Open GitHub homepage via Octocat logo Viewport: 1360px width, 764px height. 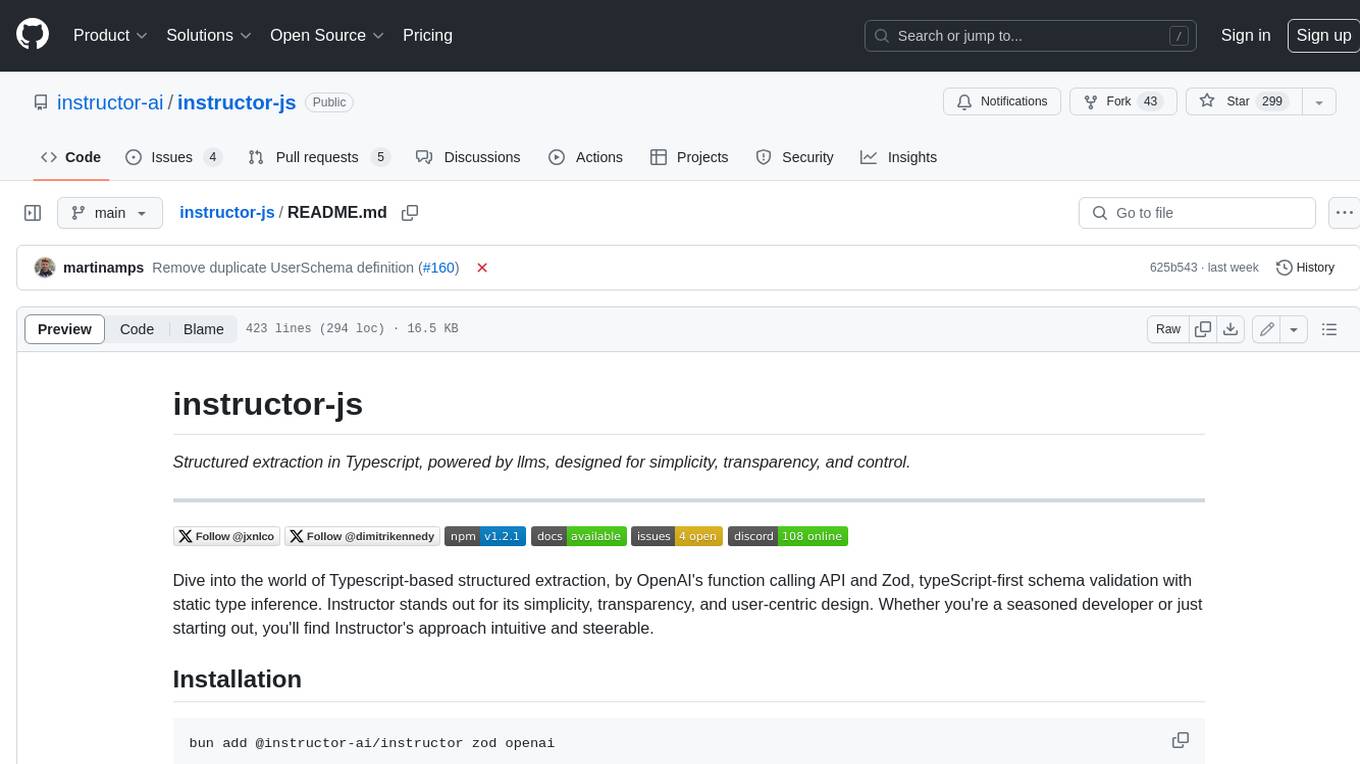click(32, 35)
